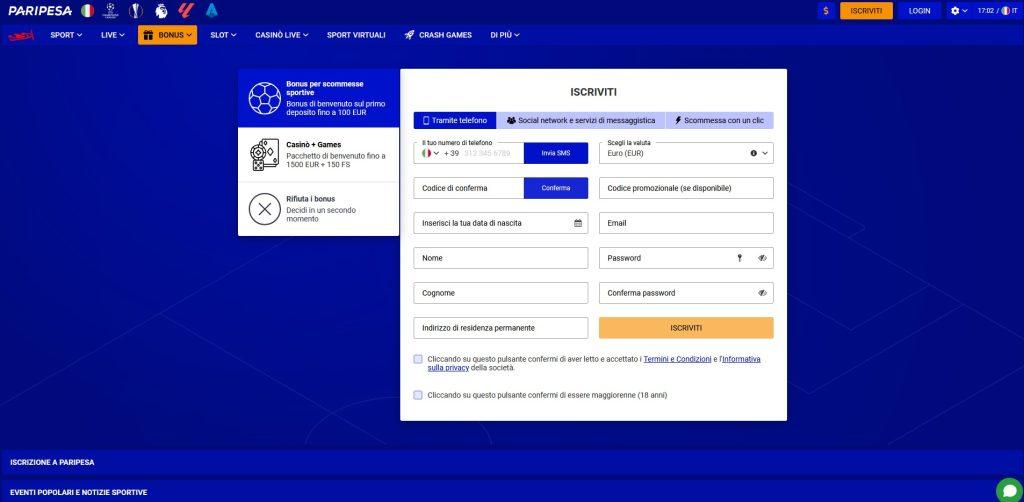Viewport: 1024px width, 502px height.
Task: Expand the Euro (EUR) currency dropdown
Action: 766,153
